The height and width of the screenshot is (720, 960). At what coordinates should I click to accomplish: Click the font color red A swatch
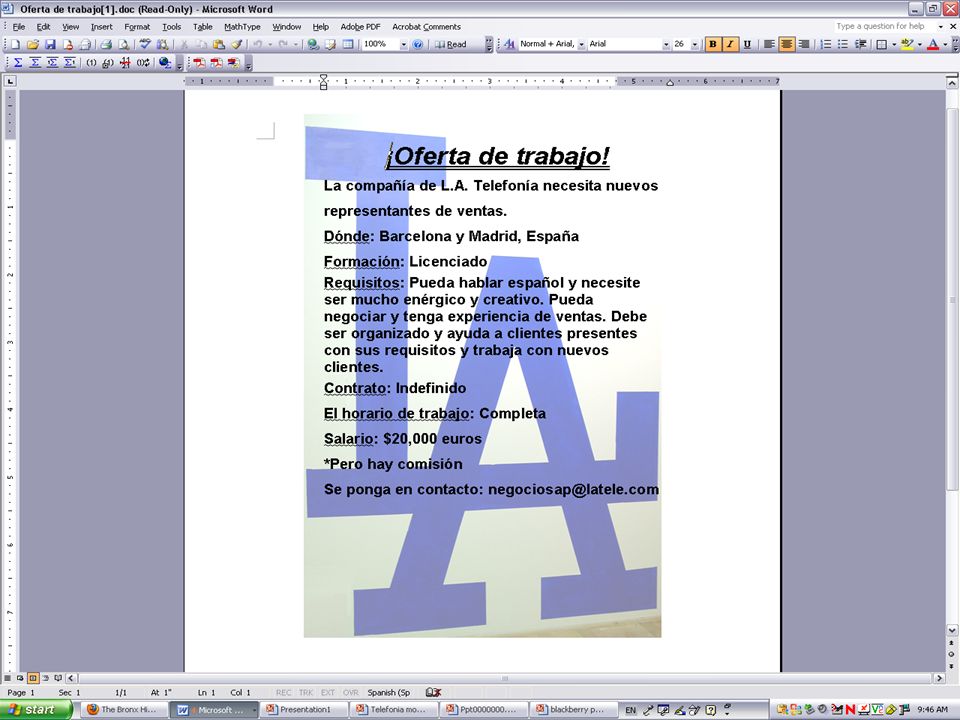(933, 44)
